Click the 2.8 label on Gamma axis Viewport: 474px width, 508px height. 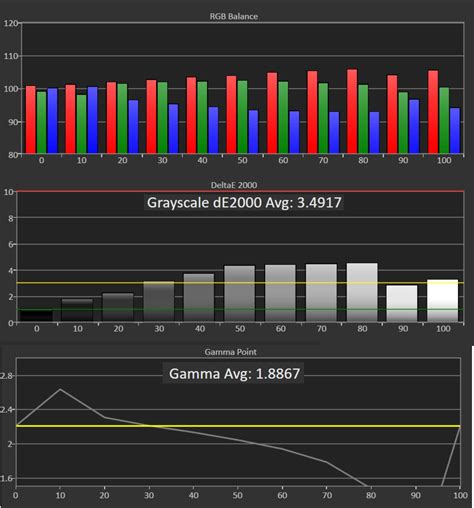pyautogui.click(x=6, y=376)
